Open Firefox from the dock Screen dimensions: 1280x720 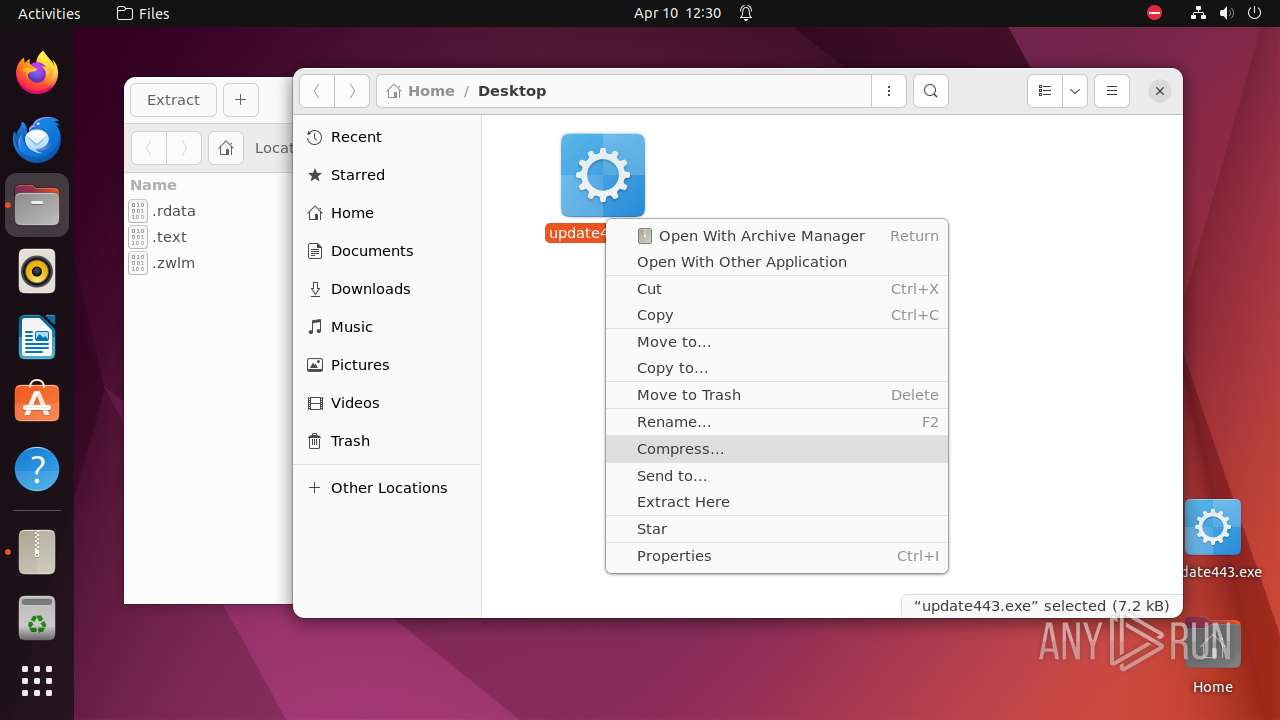(x=37, y=73)
